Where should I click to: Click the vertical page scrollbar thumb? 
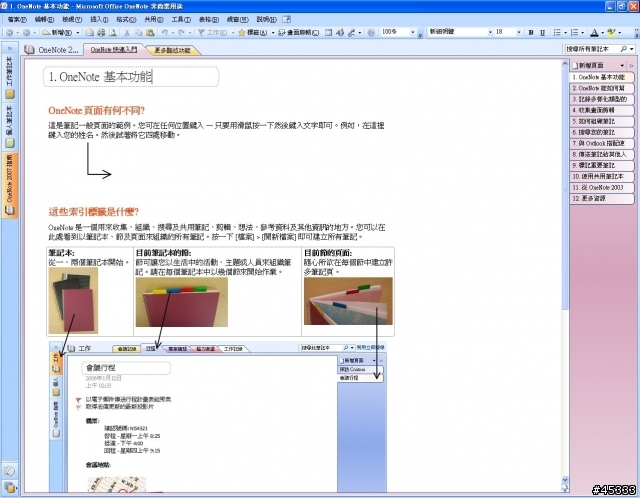tap(565, 188)
